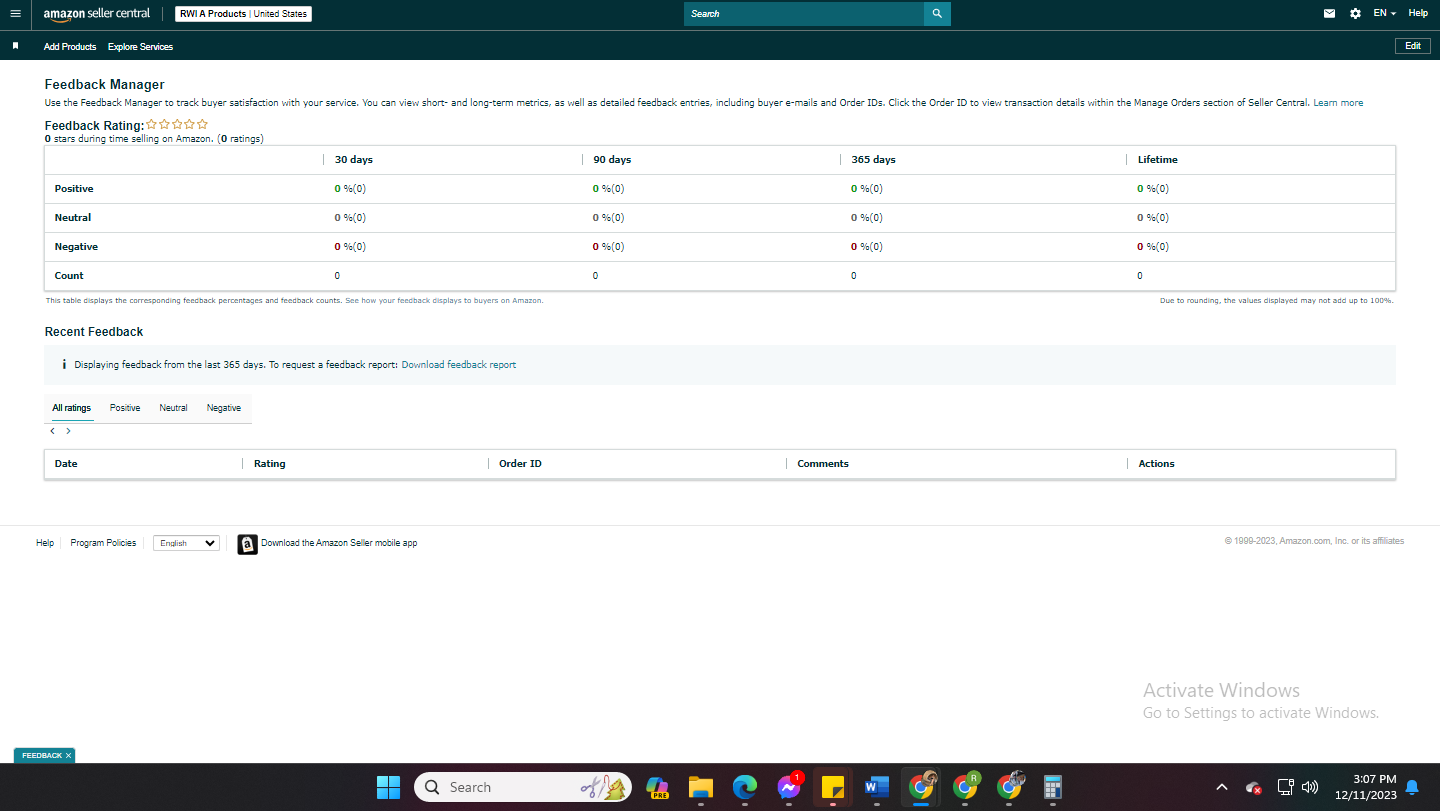Open Sticky Notes from the taskbar

(832, 787)
